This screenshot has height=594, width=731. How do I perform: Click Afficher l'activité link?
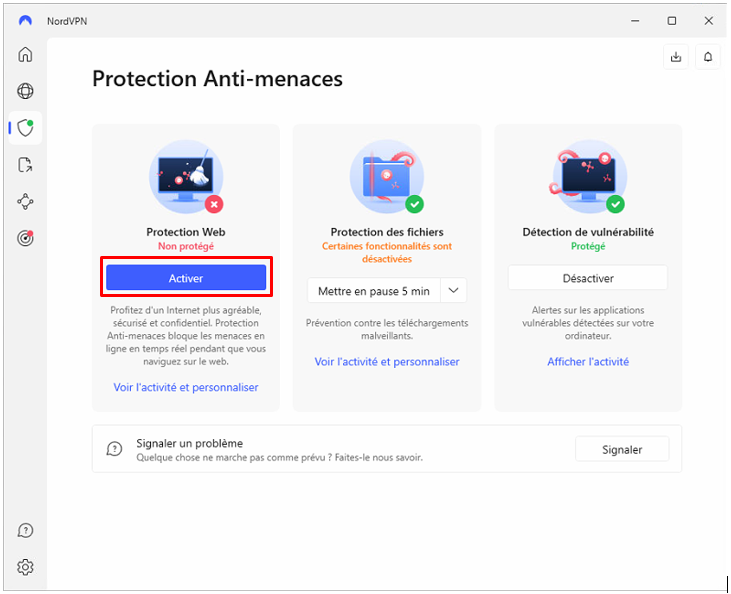[588, 361]
